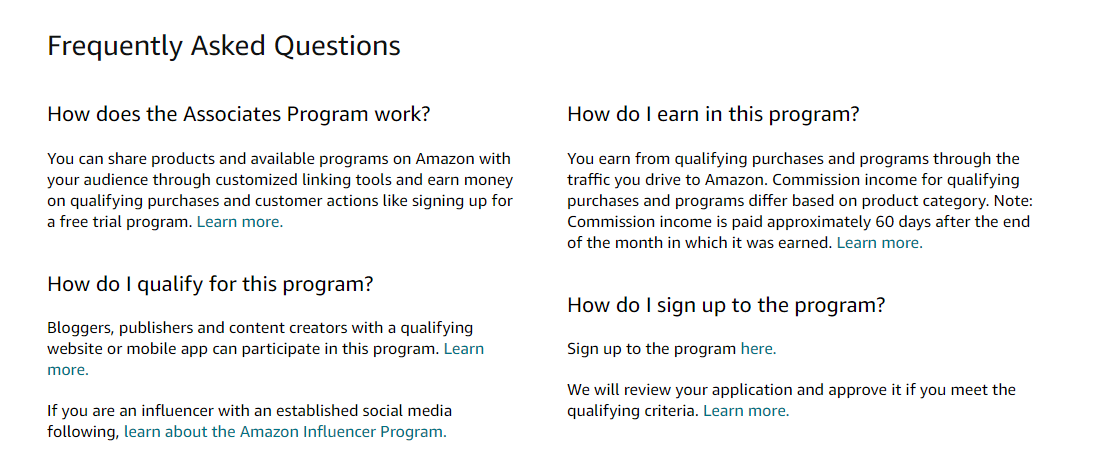Select 'How do I qualify for this program?' heading
This screenshot has height=464, width=1097.
point(210,284)
